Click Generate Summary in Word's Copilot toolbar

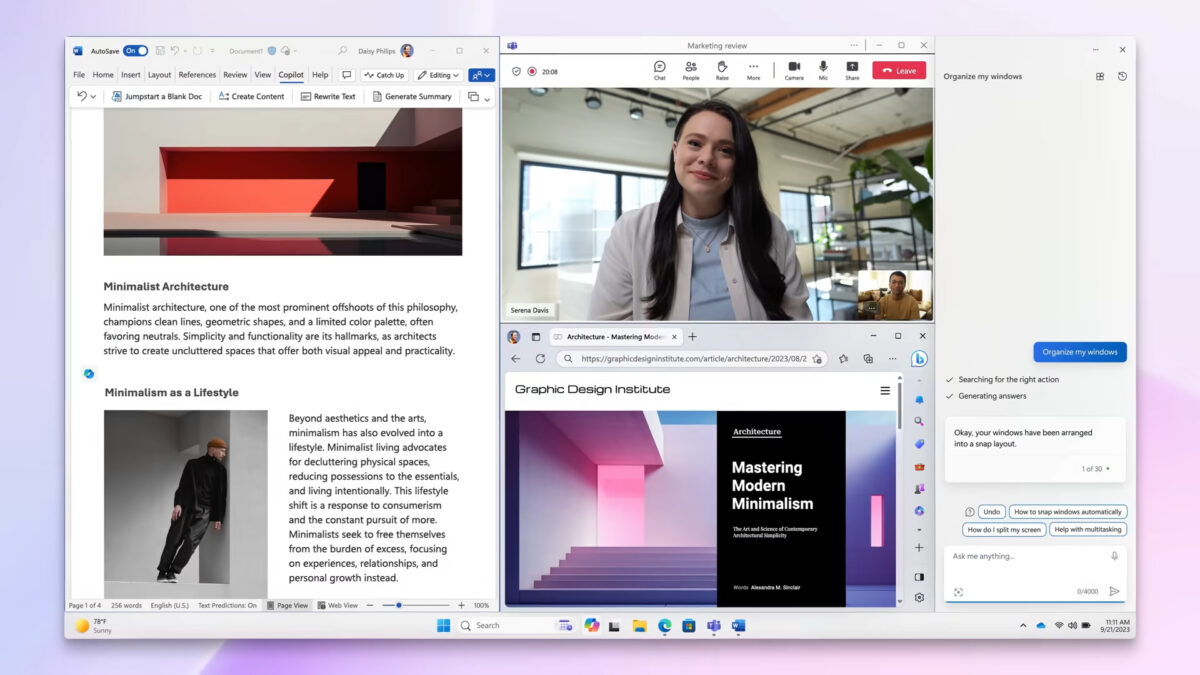coord(412,96)
